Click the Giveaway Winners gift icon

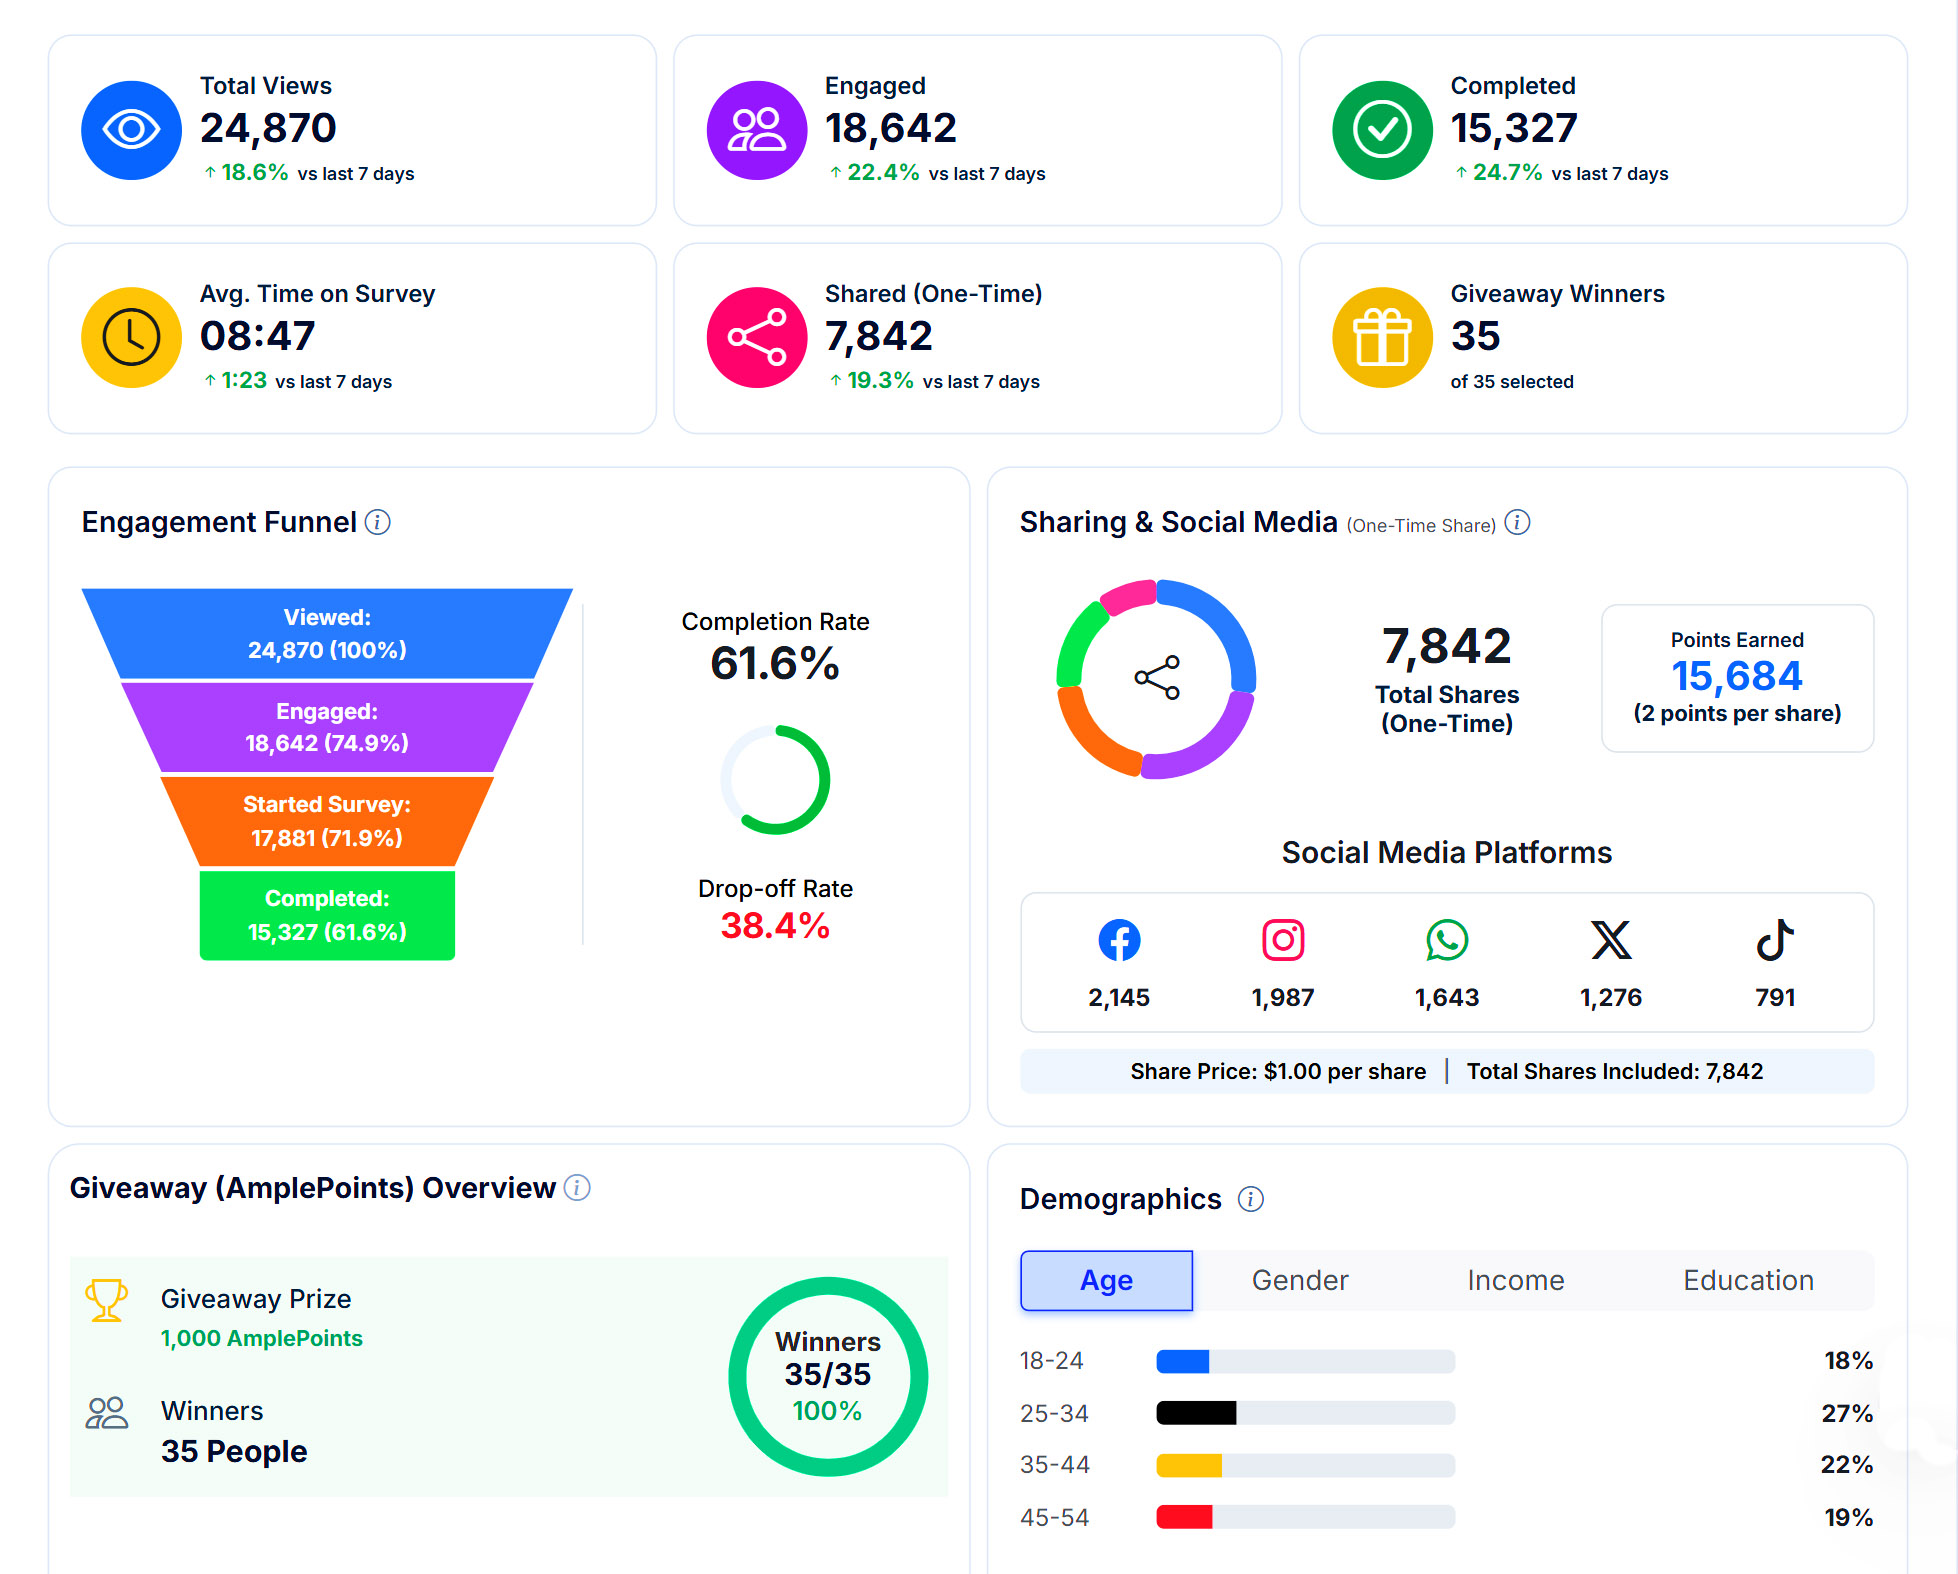point(1382,338)
